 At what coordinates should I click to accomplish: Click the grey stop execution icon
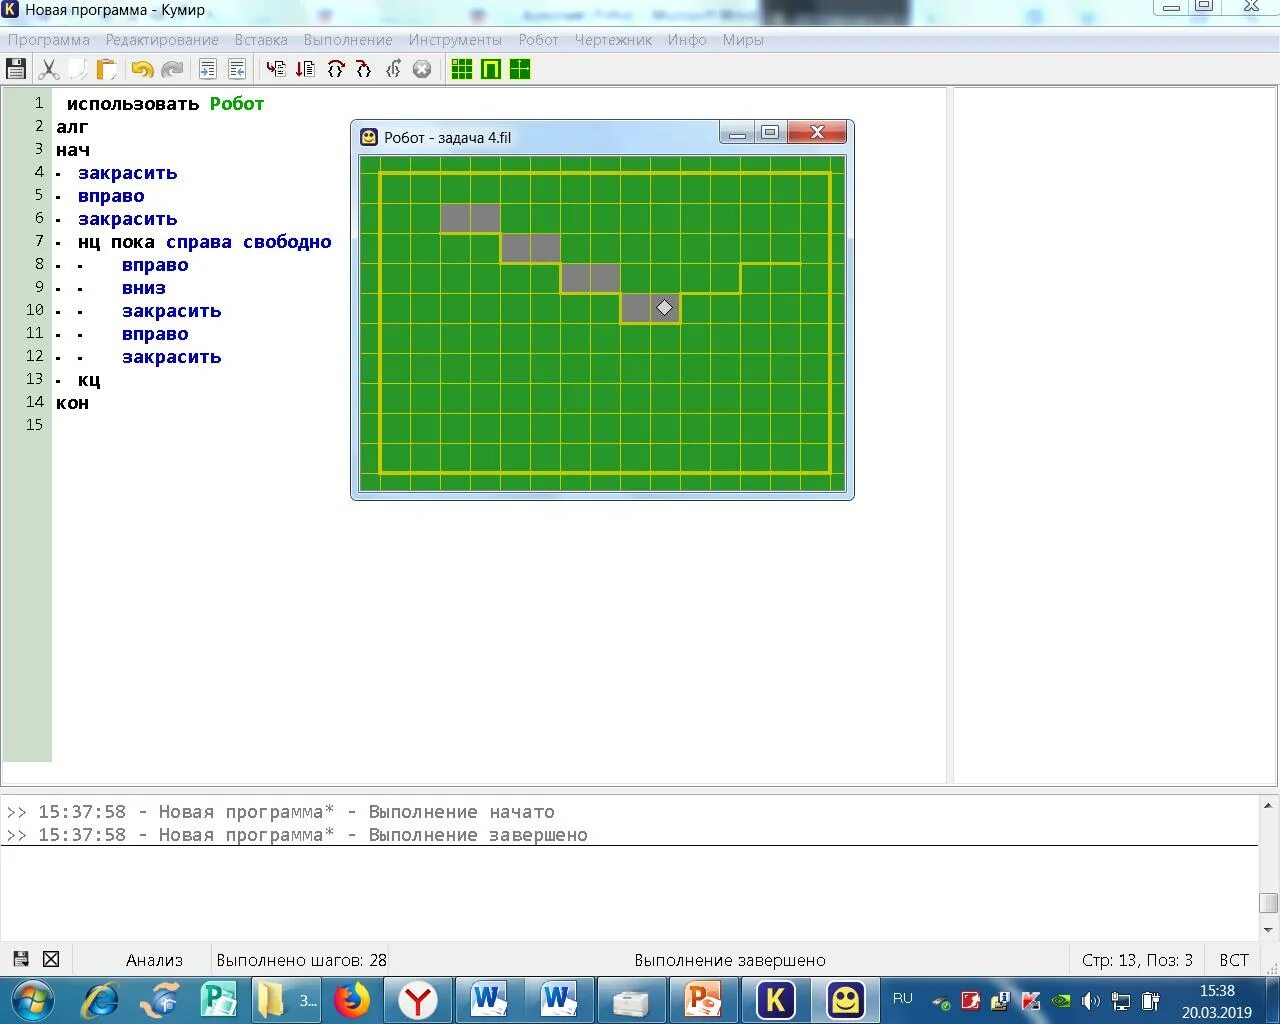422,69
